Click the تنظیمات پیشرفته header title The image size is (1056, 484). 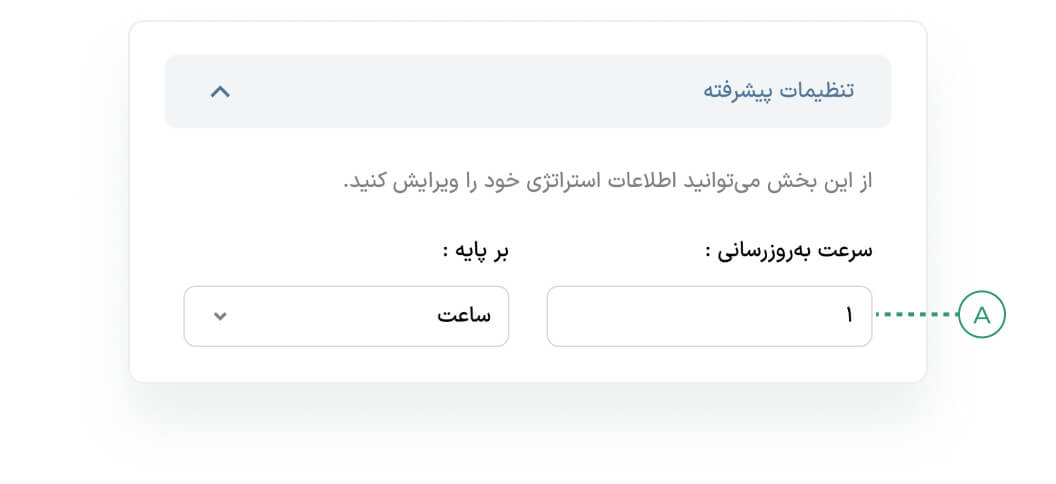click(x=778, y=90)
